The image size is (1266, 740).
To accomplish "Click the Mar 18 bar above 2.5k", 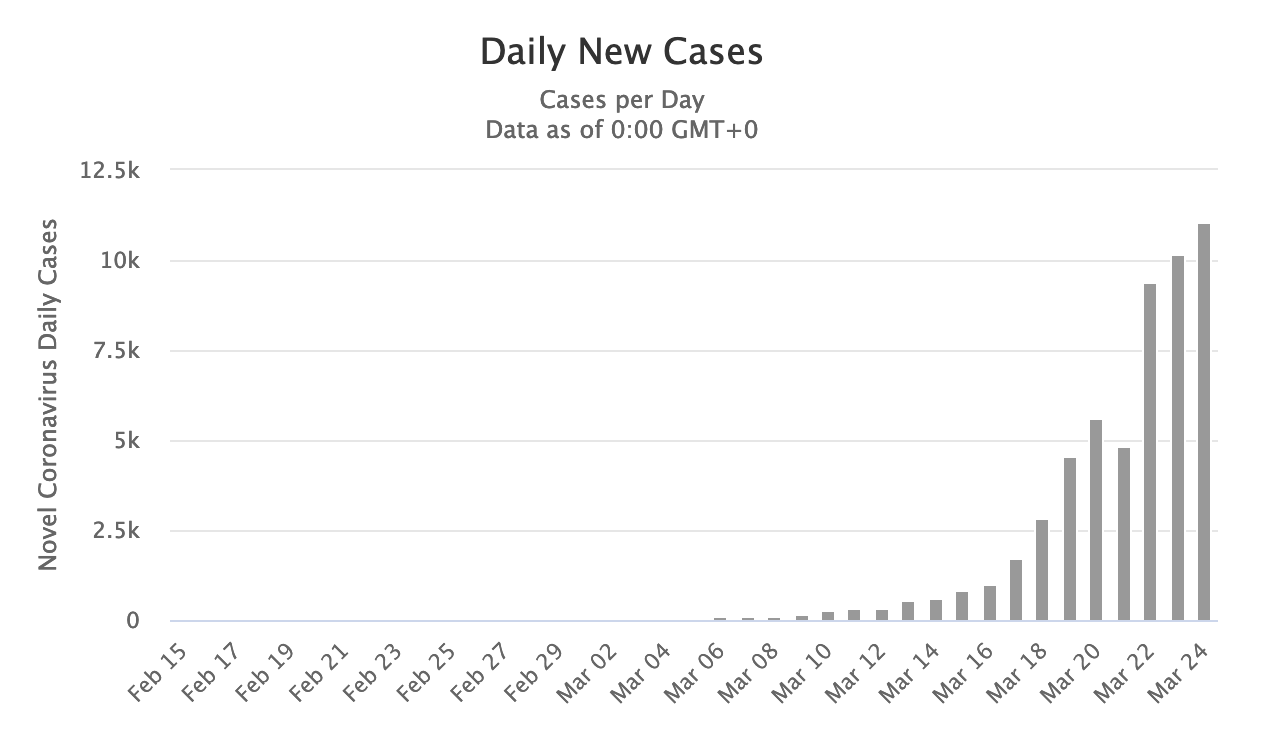I will tap(1042, 570).
